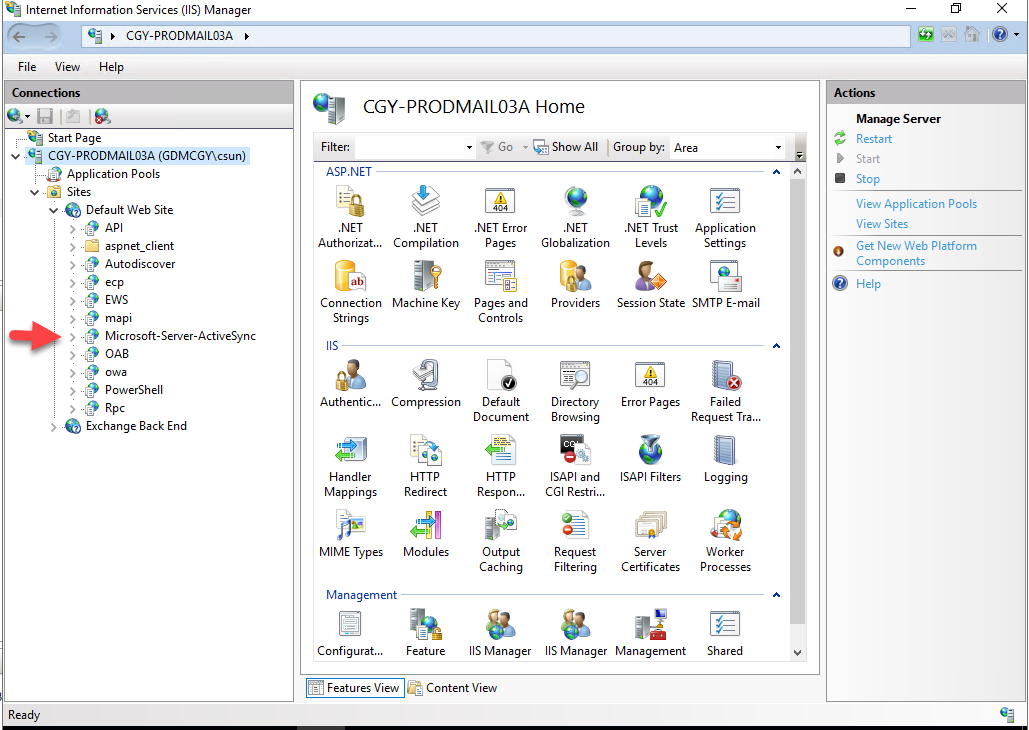The width and height of the screenshot is (1029, 730).
Task: Click View Application Pools link
Action: 916,204
